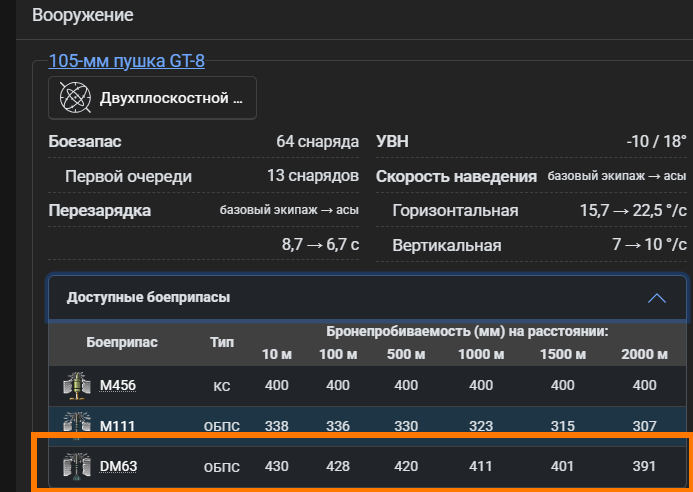Click the ОБПС type in DM63 row
693x492 pixels.
[222, 466]
